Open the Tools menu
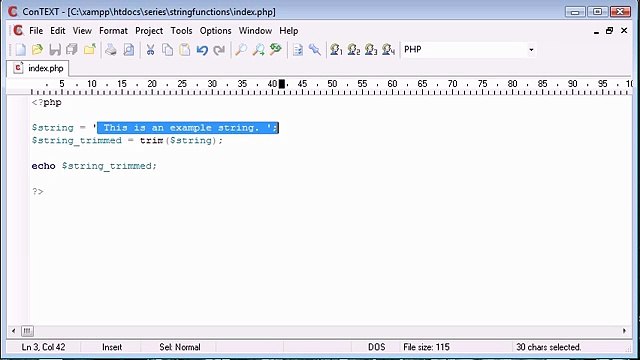Screen dimensions: 640x360 181,31
